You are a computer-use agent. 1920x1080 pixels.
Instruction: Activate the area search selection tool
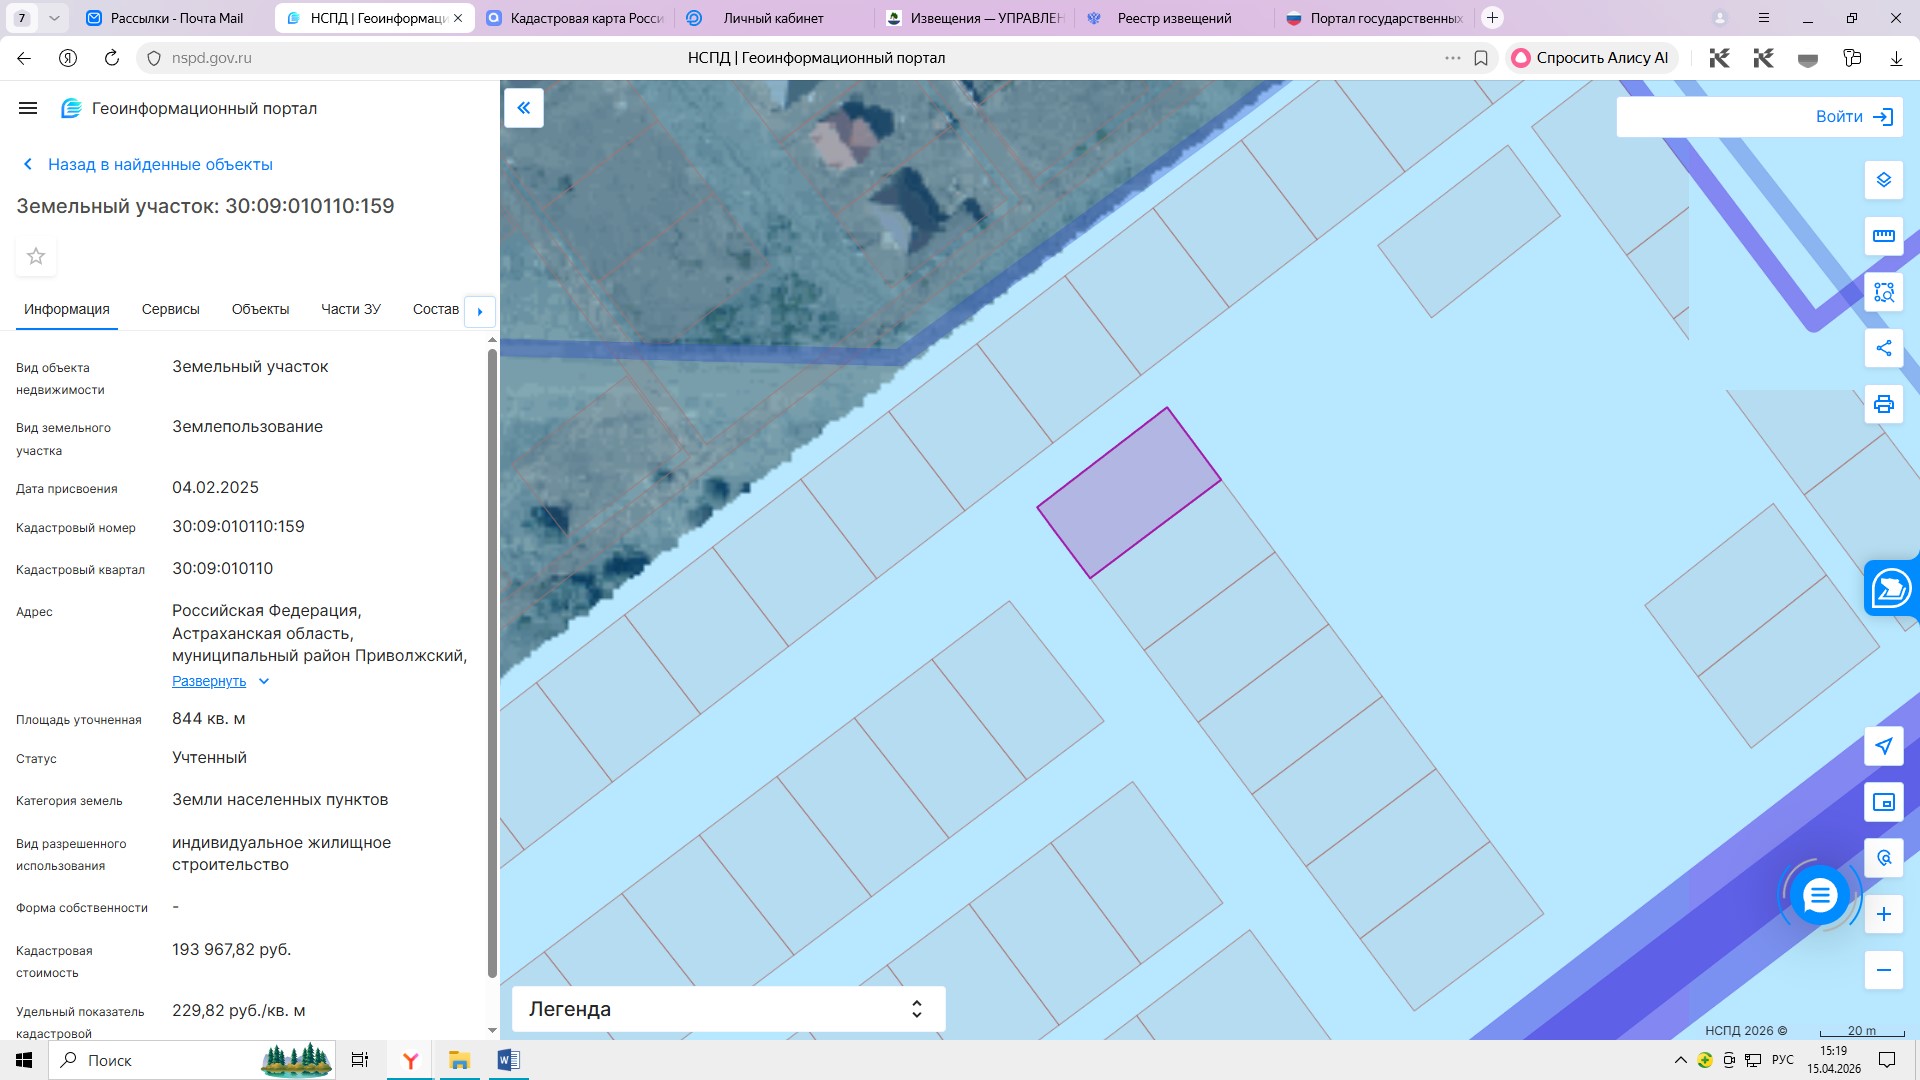click(1883, 292)
